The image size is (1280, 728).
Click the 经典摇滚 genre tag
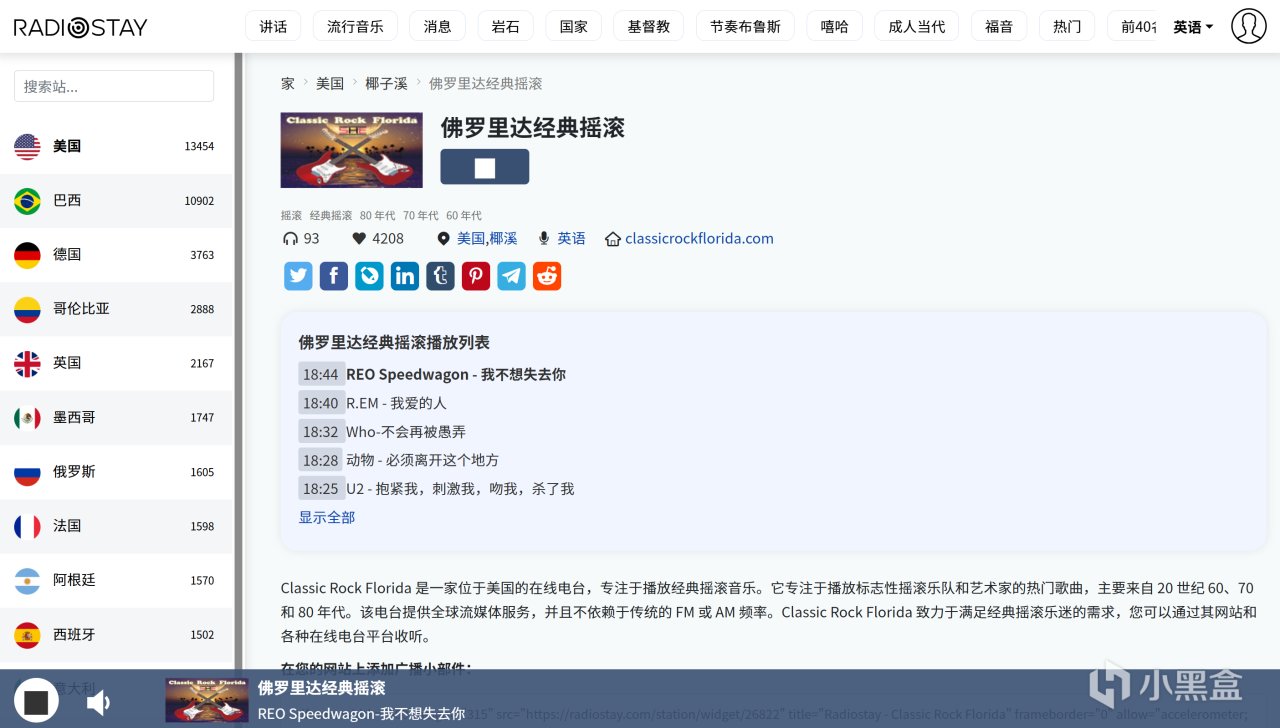(330, 215)
